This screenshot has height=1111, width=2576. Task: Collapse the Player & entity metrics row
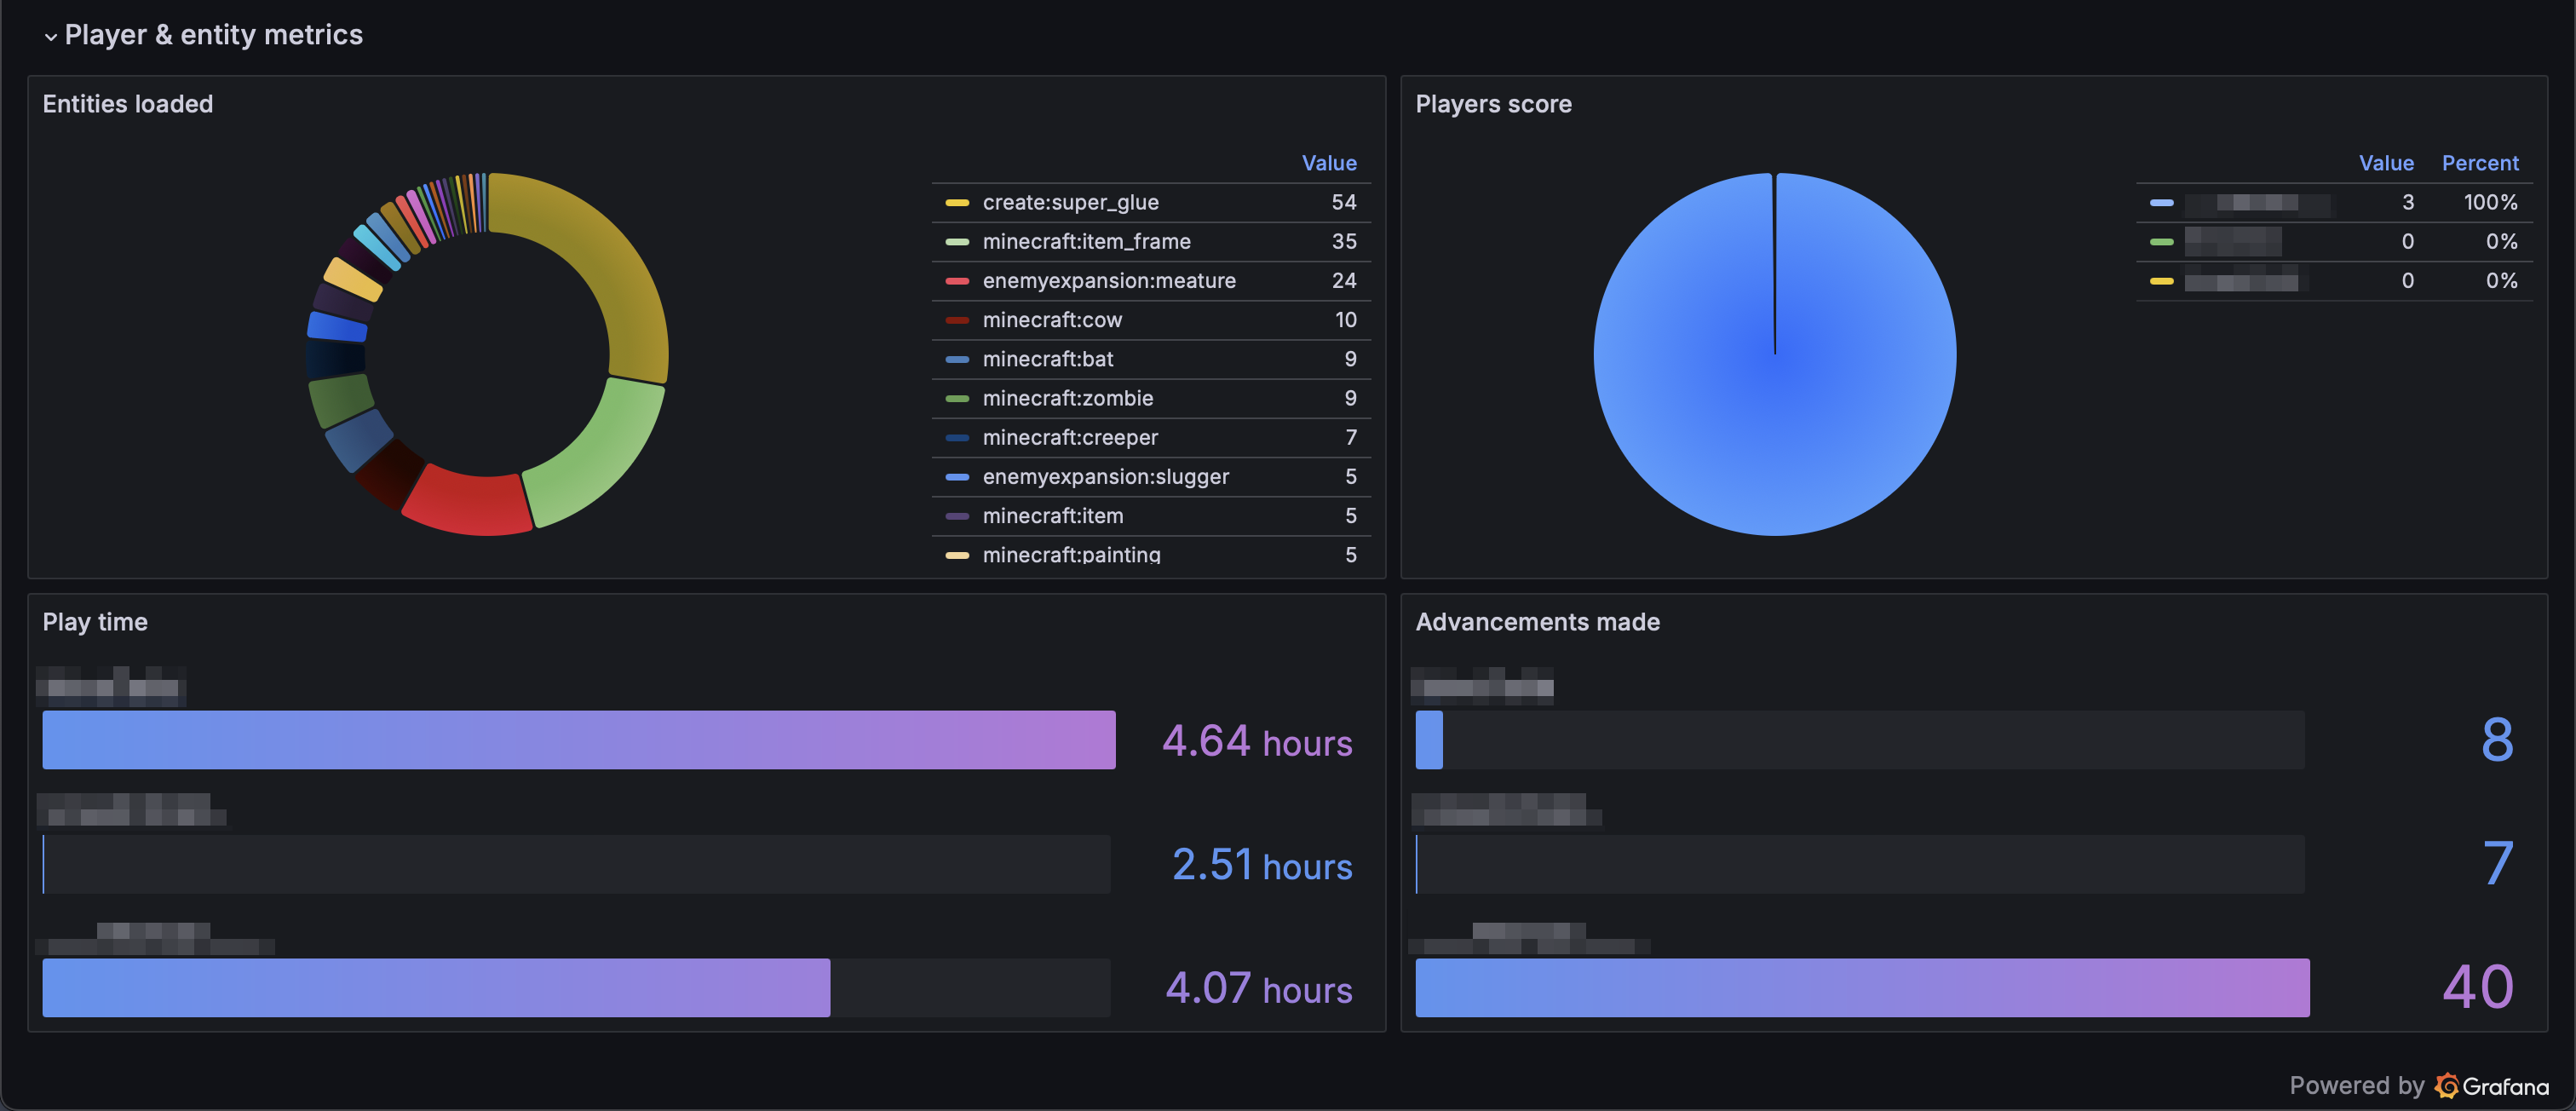[x=50, y=37]
